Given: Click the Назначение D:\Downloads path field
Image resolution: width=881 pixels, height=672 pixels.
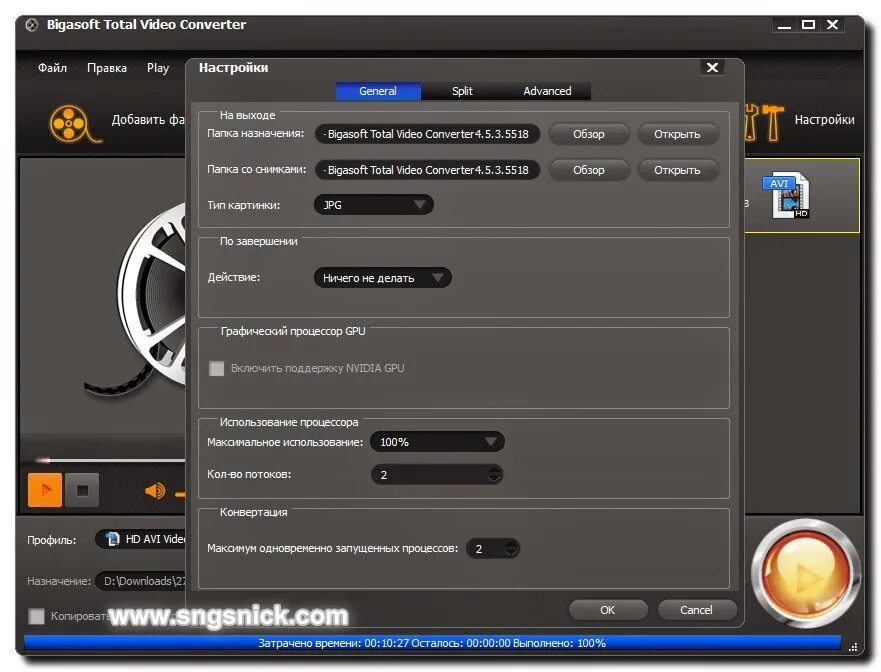Looking at the screenshot, I should click(x=140, y=581).
